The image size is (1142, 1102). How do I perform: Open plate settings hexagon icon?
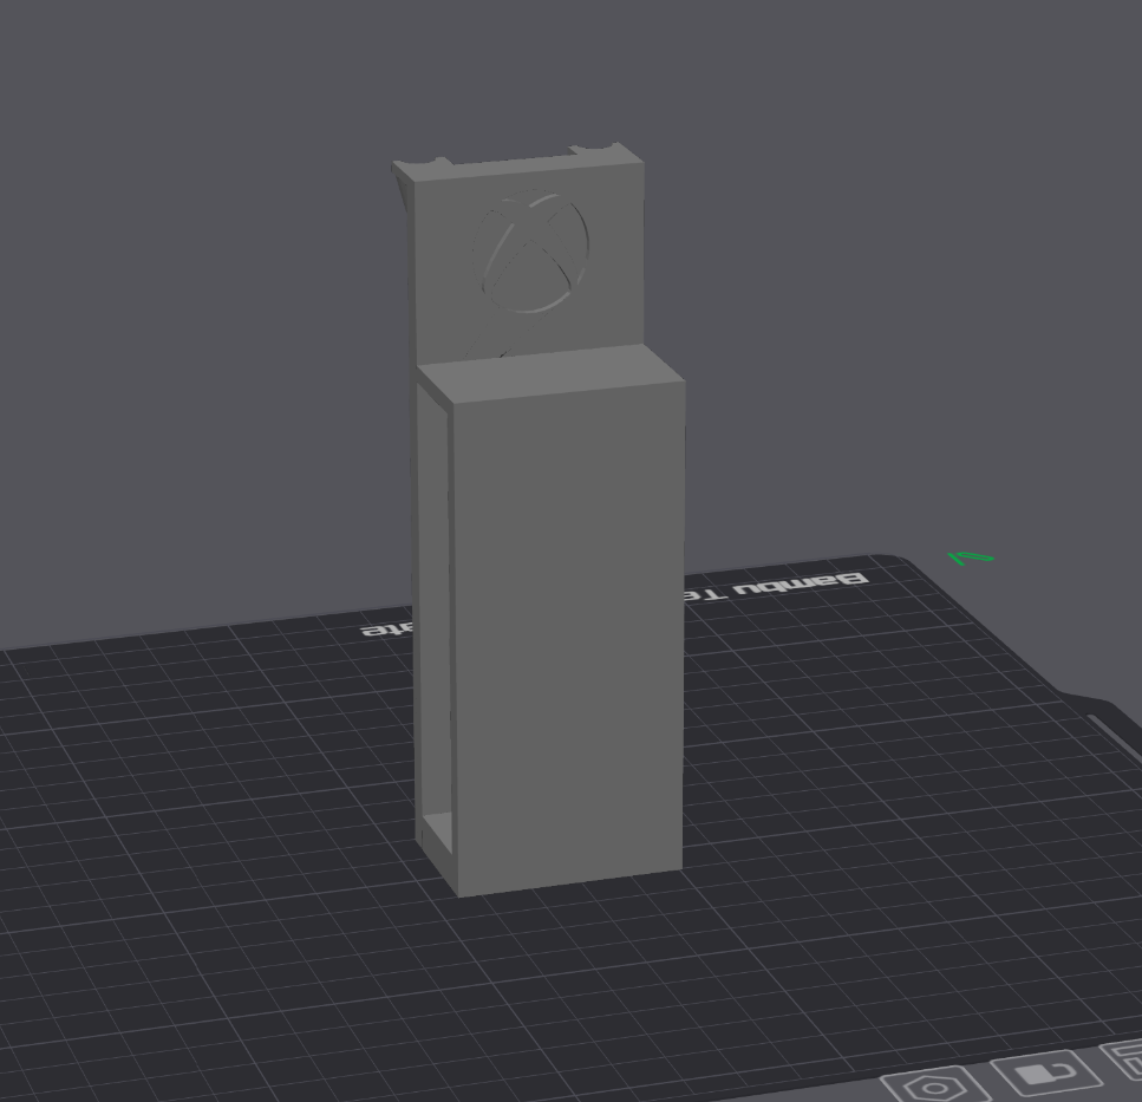937,1087
